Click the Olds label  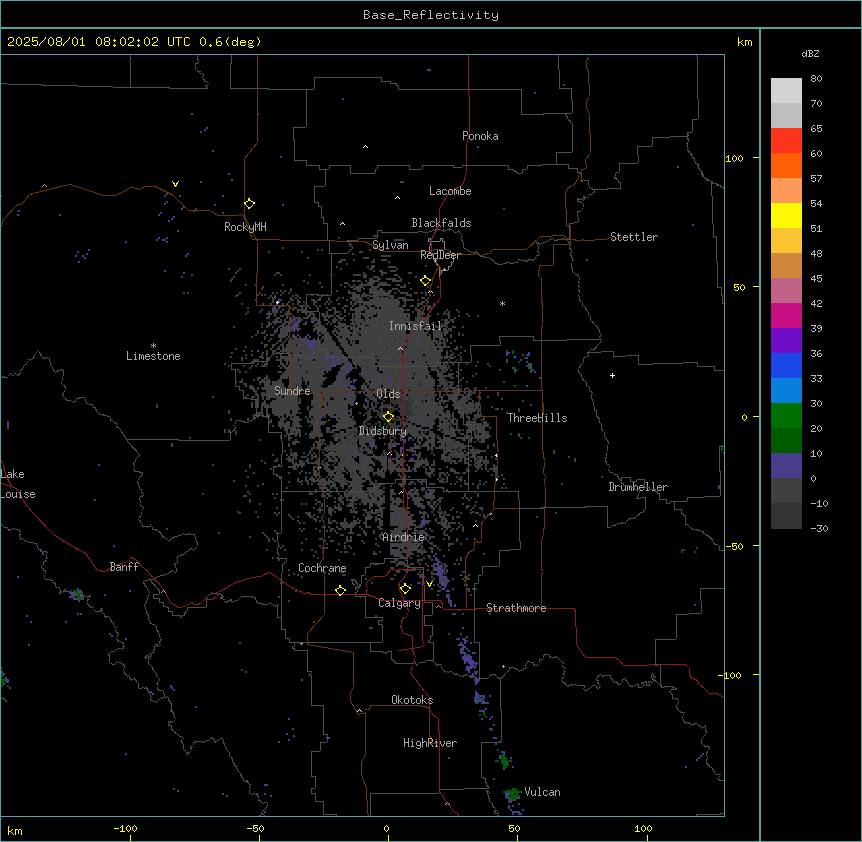pyautogui.click(x=388, y=394)
